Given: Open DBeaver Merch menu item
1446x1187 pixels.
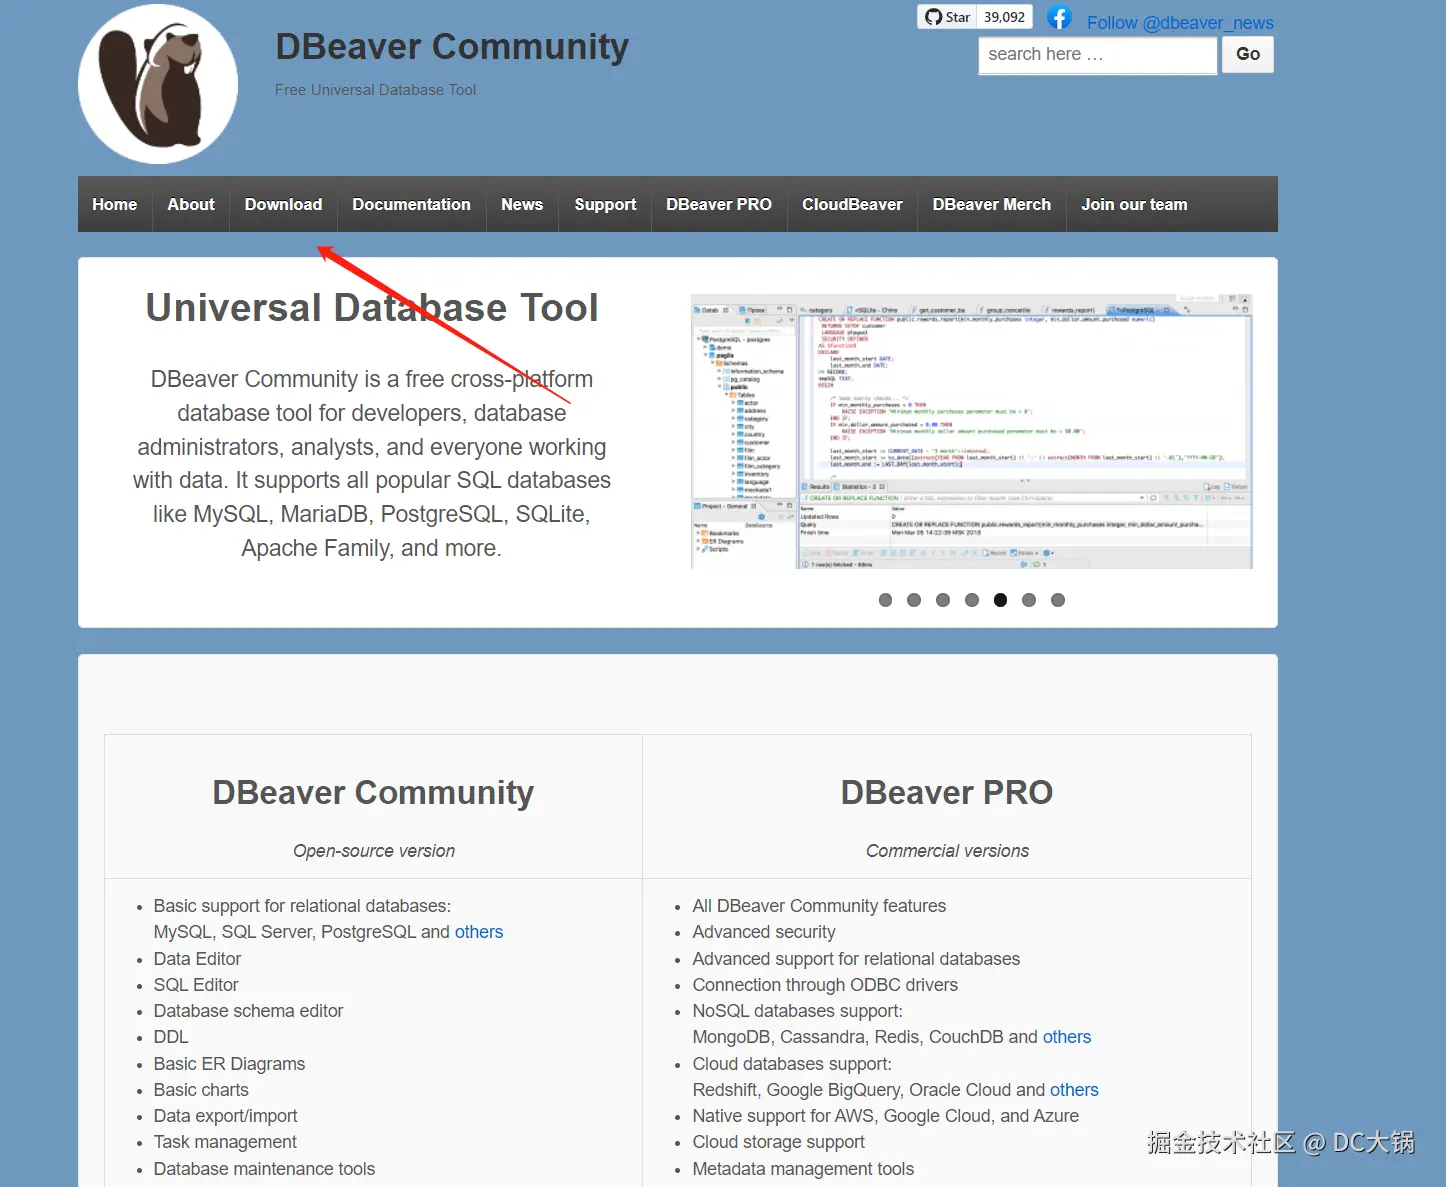Looking at the screenshot, I should pyautogui.click(x=992, y=204).
